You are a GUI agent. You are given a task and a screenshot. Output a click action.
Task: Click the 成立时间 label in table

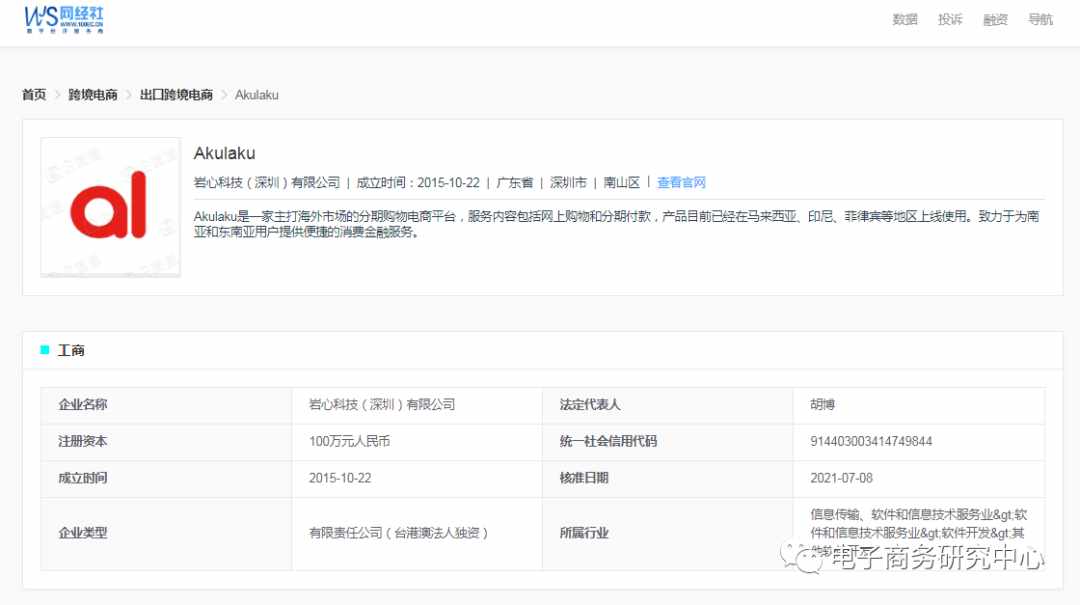click(83, 478)
